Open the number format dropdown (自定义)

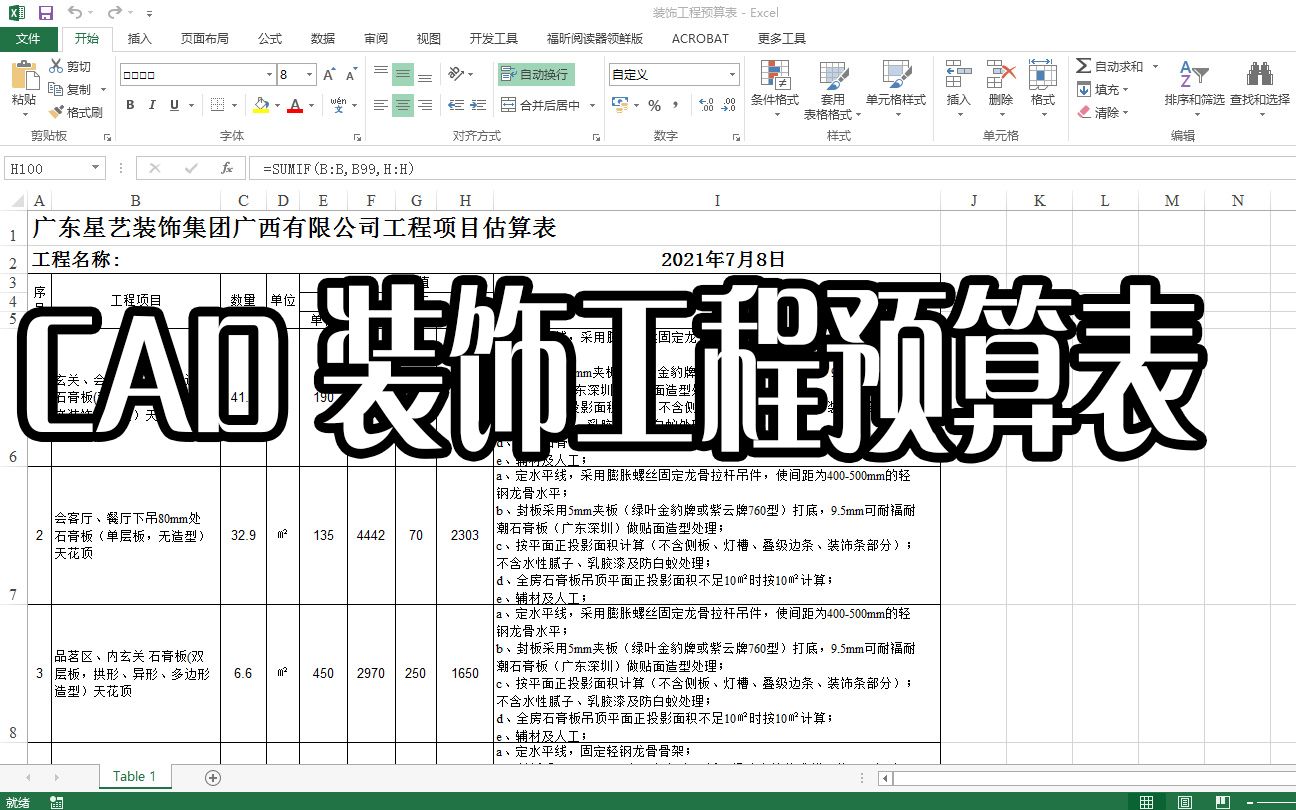[x=733, y=75]
